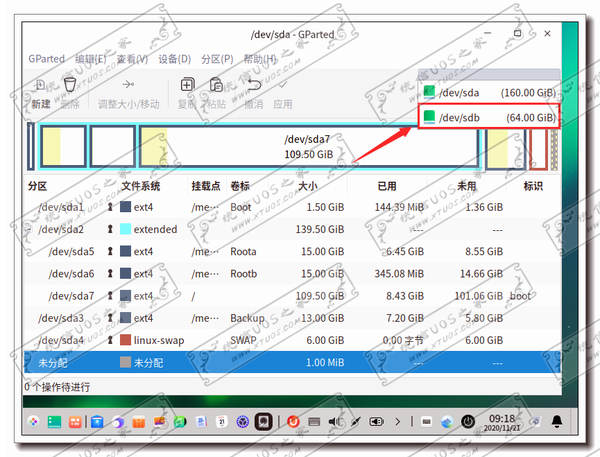Click the Copy partition (复制) toolbar icon
Screen dimensions: 600x457
[x=187, y=86]
